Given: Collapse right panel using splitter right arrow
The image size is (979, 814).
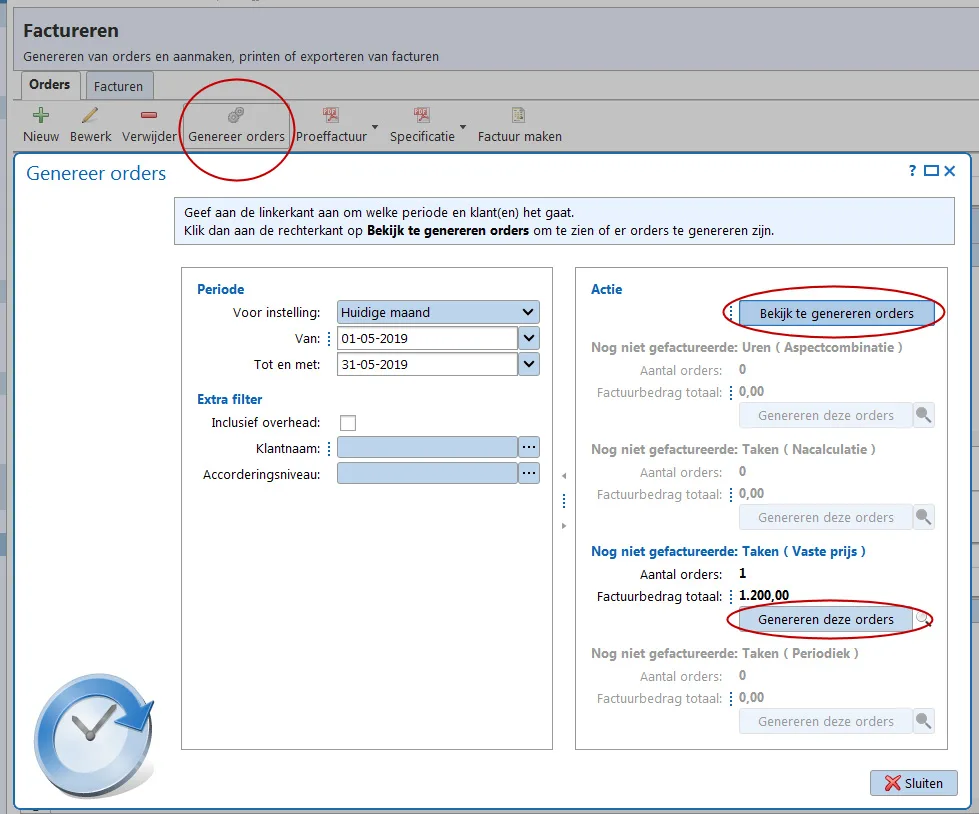Looking at the screenshot, I should [x=564, y=526].
